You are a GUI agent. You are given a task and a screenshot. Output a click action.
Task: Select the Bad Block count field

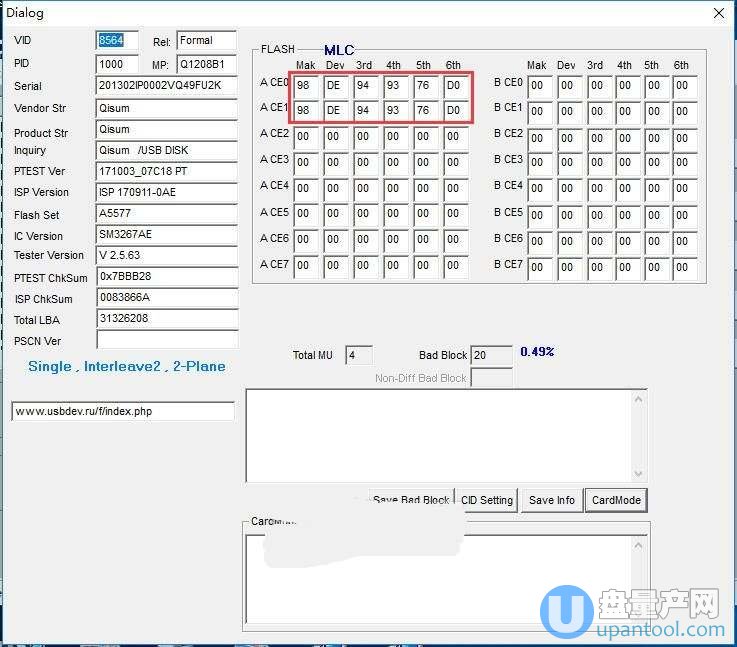point(491,355)
